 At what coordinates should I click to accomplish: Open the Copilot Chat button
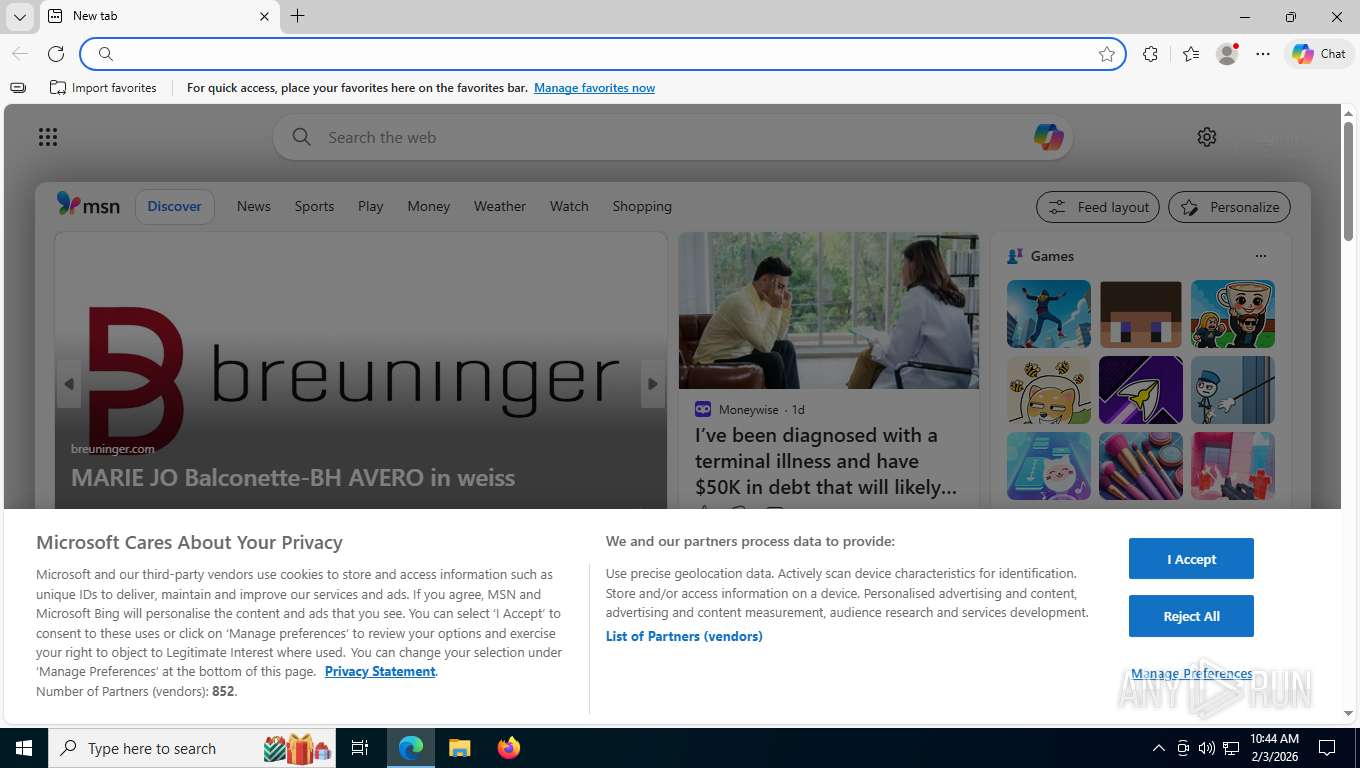click(x=1318, y=54)
